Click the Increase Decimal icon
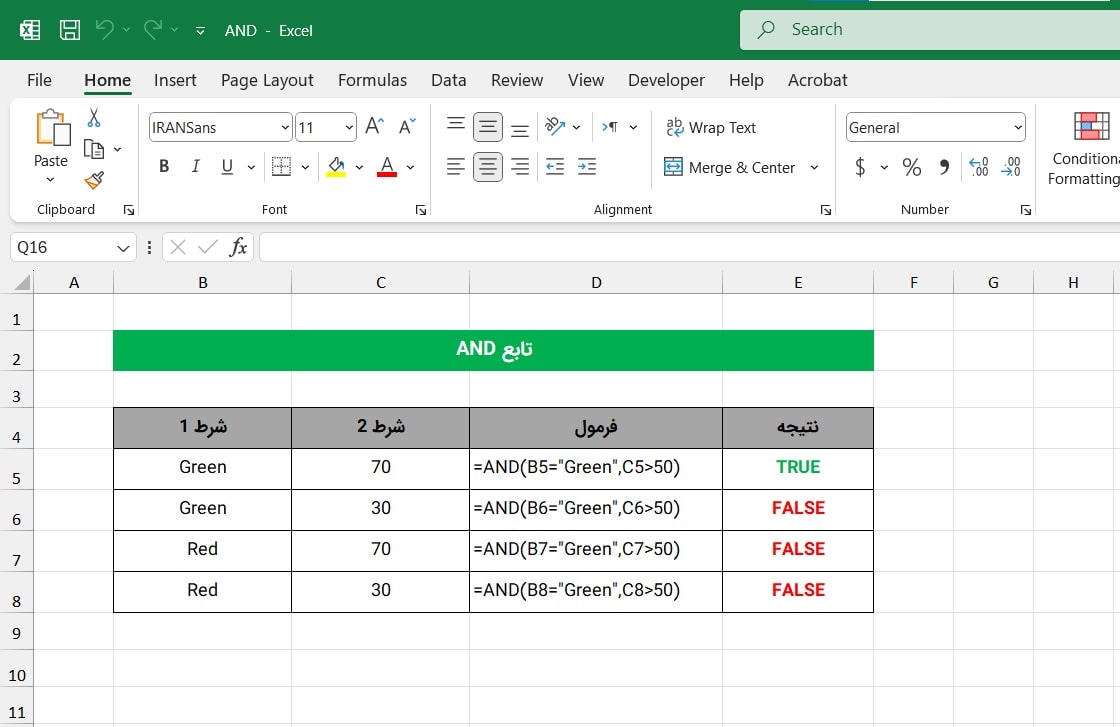Viewport: 1120px width, 727px height. pos(979,167)
